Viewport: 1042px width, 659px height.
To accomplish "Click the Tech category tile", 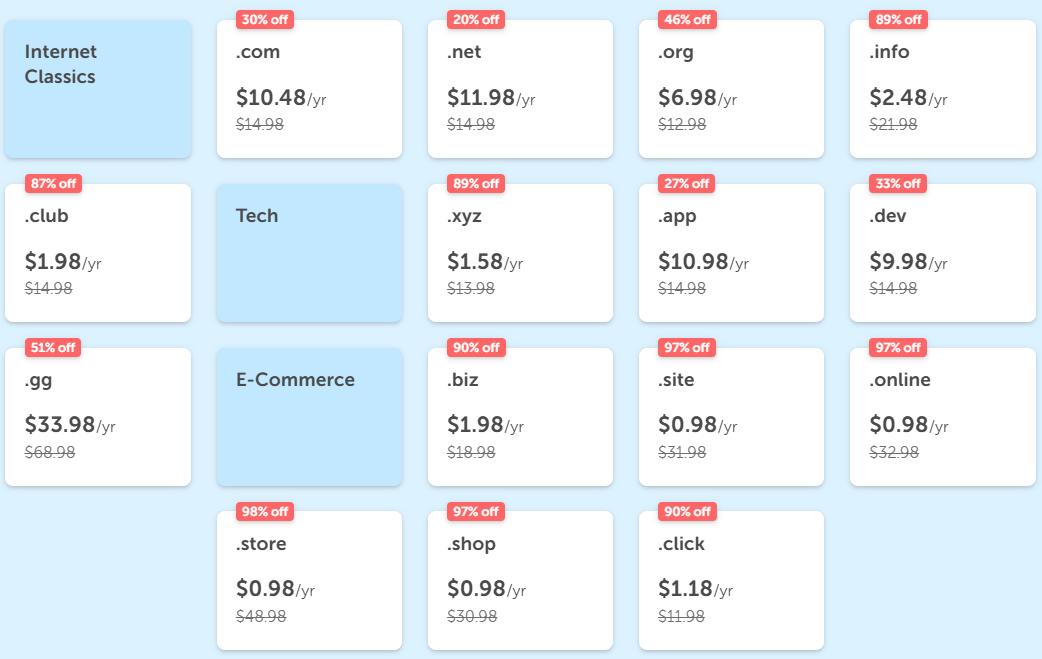I will (309, 253).
